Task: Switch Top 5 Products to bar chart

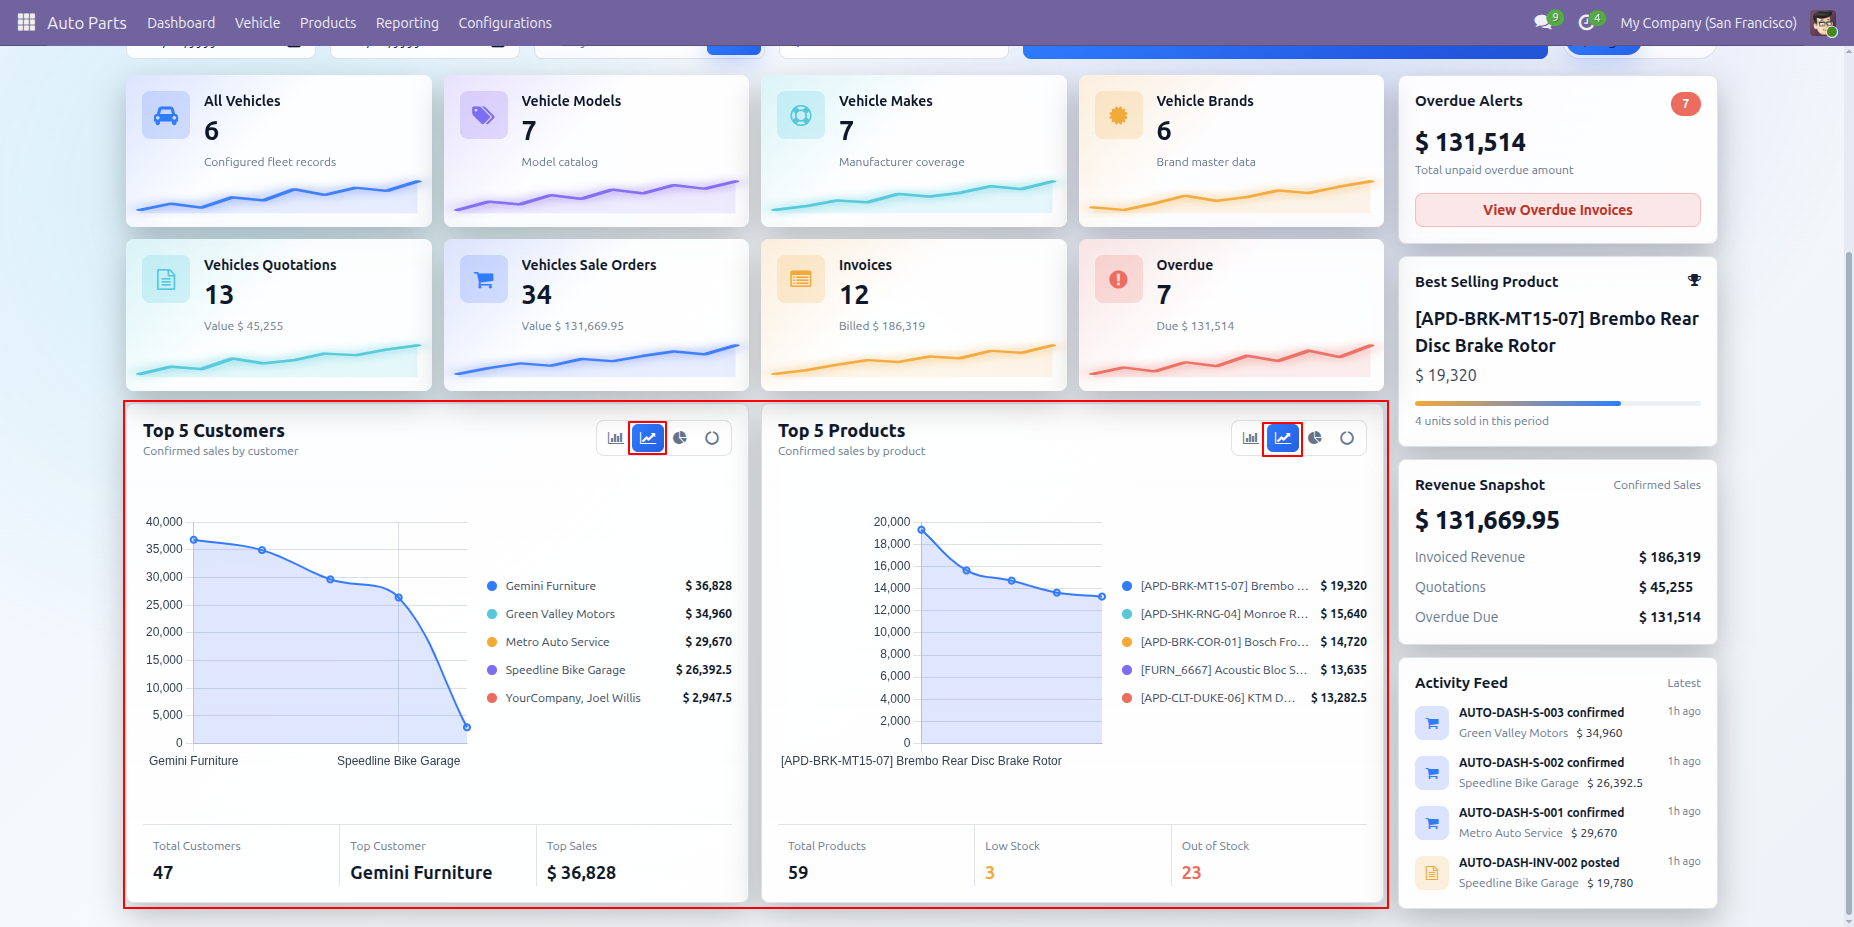Action: pos(1250,438)
